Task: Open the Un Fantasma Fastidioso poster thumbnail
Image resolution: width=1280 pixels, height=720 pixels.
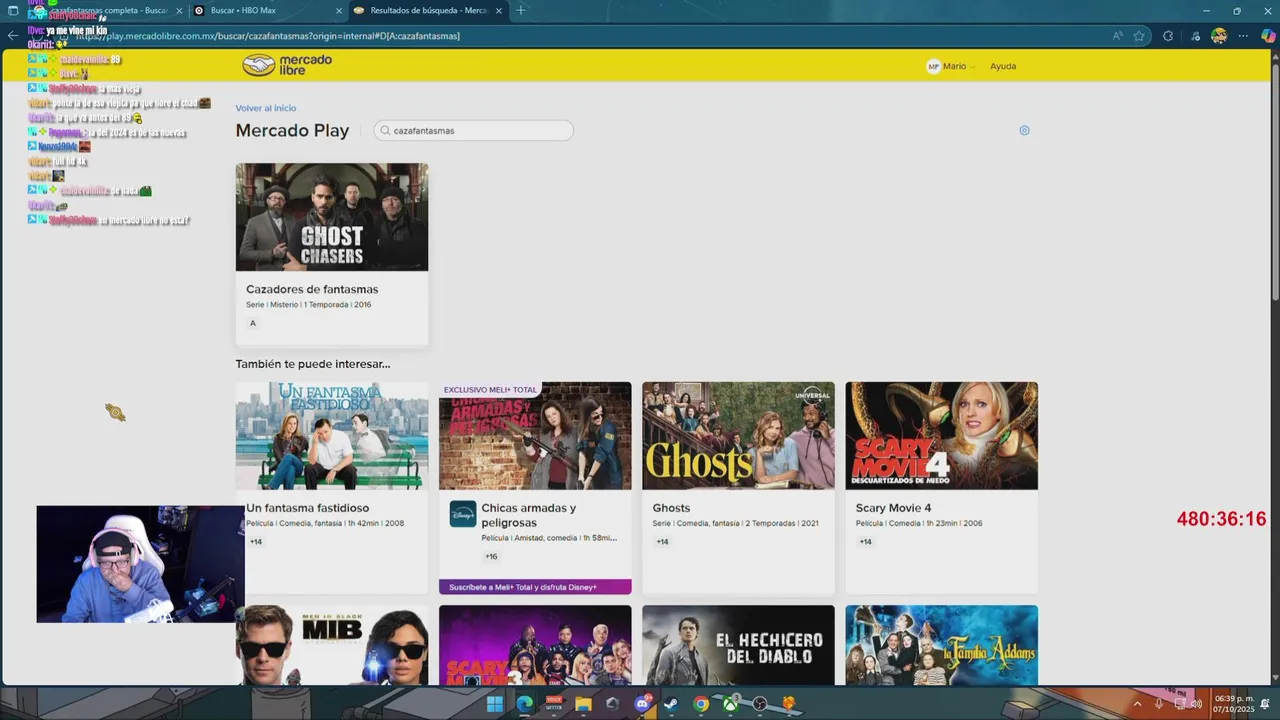Action: [x=332, y=436]
